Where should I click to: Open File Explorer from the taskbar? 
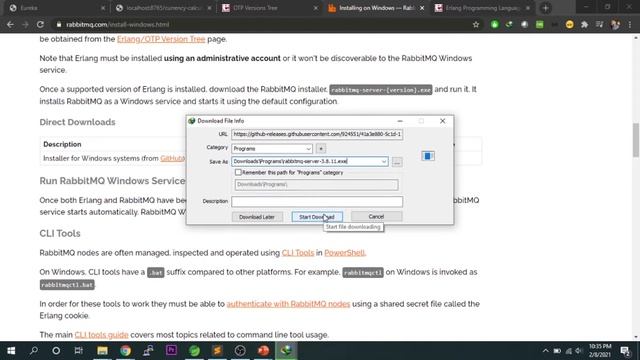(x=102, y=351)
